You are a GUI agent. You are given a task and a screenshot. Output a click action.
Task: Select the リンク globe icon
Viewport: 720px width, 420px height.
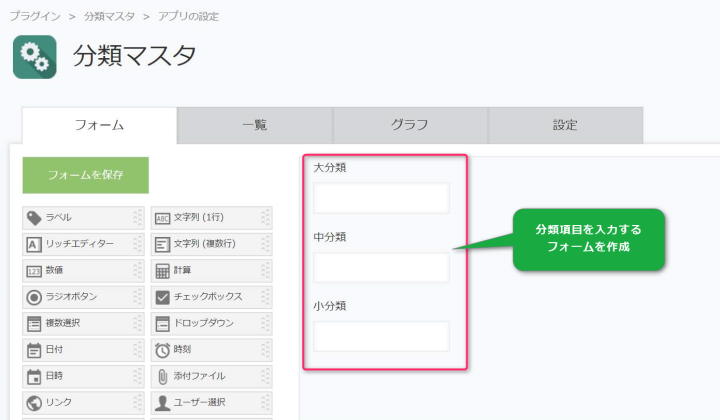click(33, 403)
